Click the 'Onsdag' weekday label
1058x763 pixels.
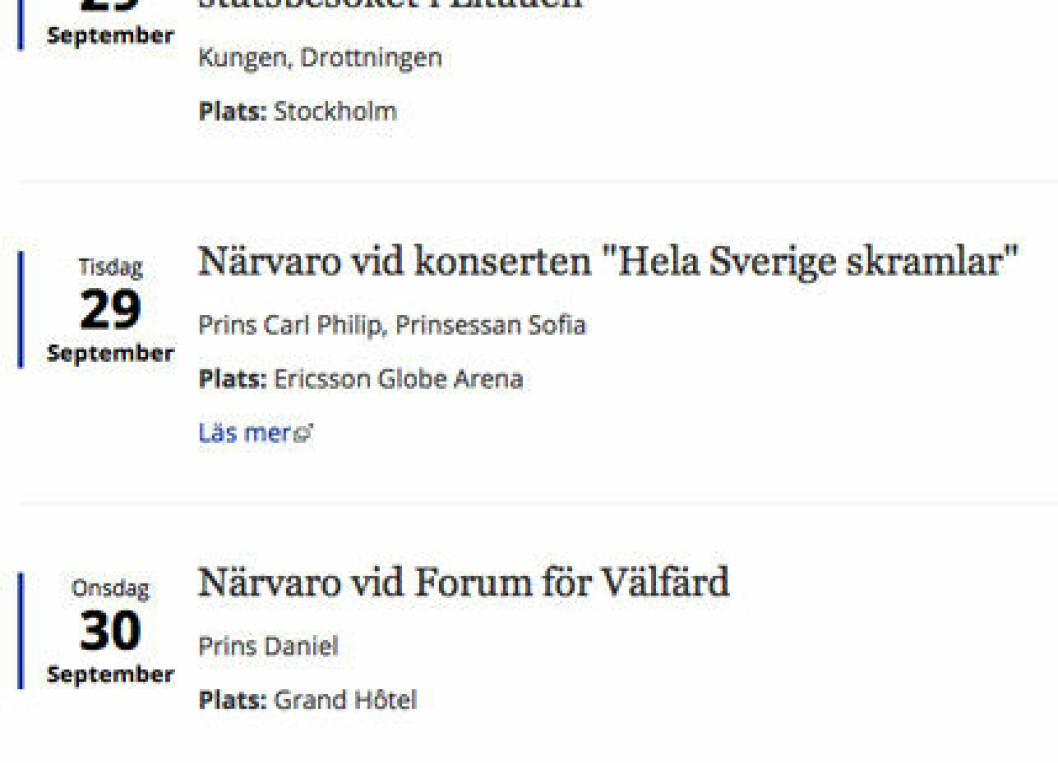(x=111, y=589)
